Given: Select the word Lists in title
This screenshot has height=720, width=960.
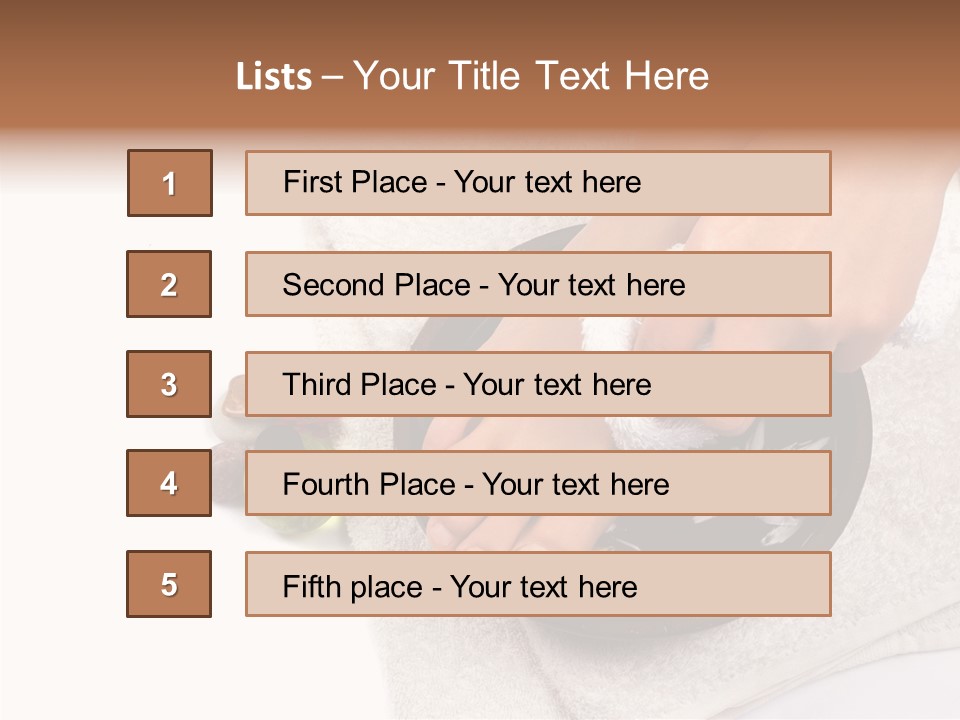Looking at the screenshot, I should 274,77.
